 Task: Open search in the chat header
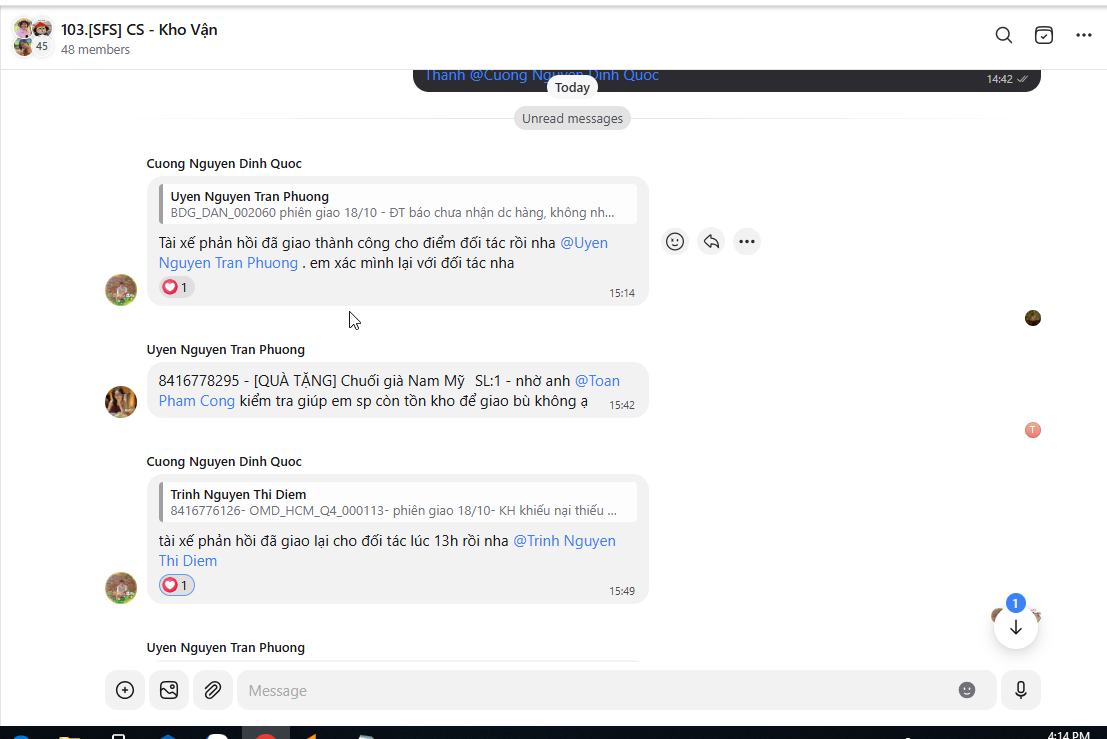tap(1003, 35)
